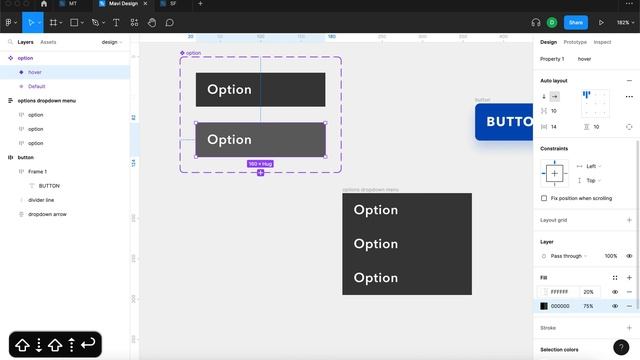The image size is (640, 360).
Task: Click the 000000 fill color swatch
Action: (544, 306)
